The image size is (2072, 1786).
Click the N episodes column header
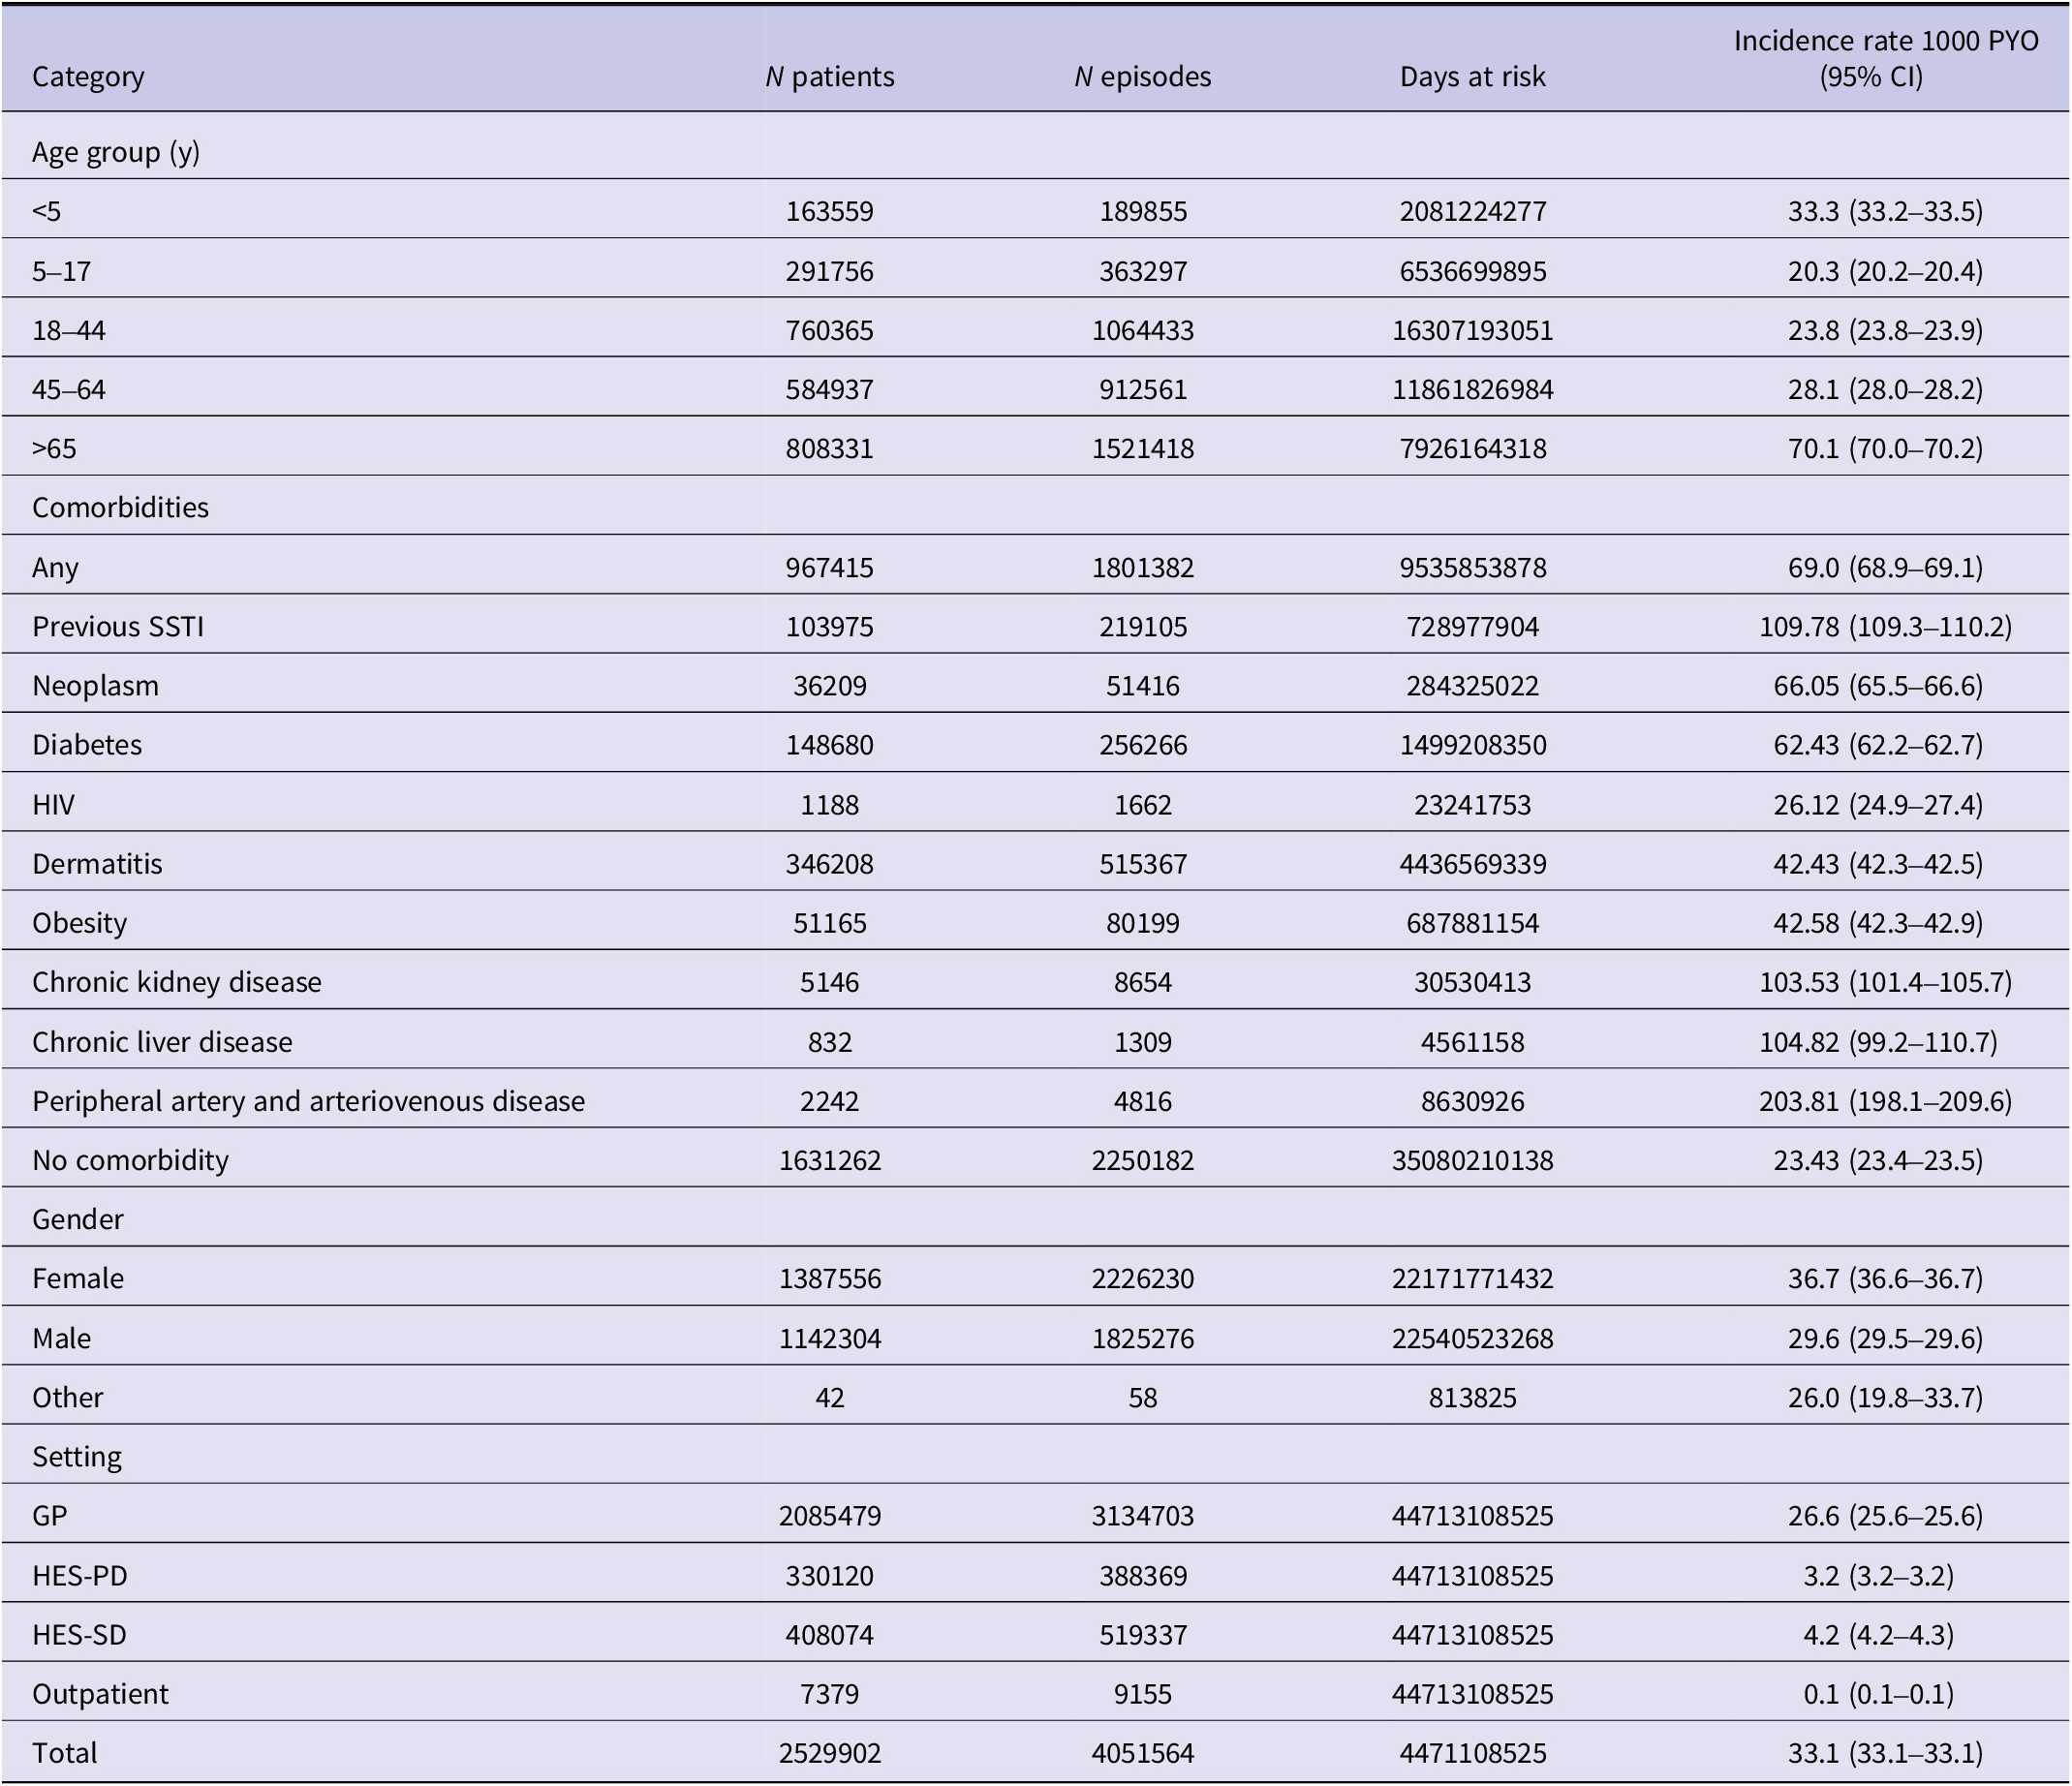click(1142, 77)
